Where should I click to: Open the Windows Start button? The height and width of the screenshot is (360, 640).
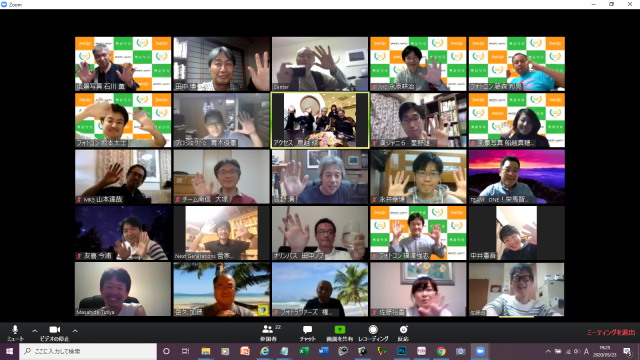(9, 351)
